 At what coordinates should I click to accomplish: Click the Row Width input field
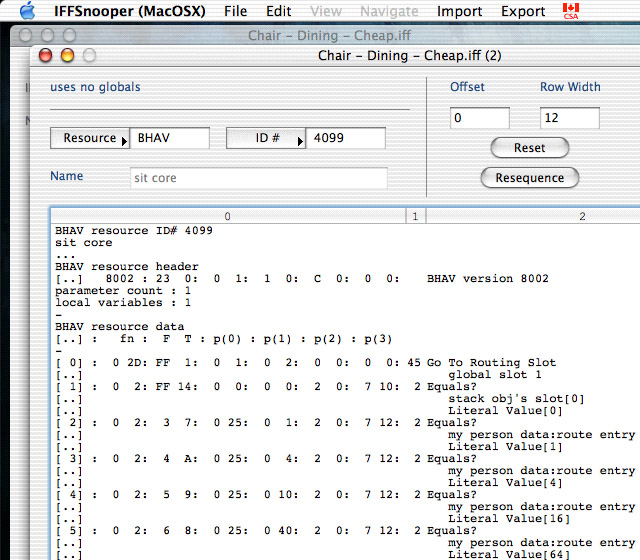pos(569,118)
